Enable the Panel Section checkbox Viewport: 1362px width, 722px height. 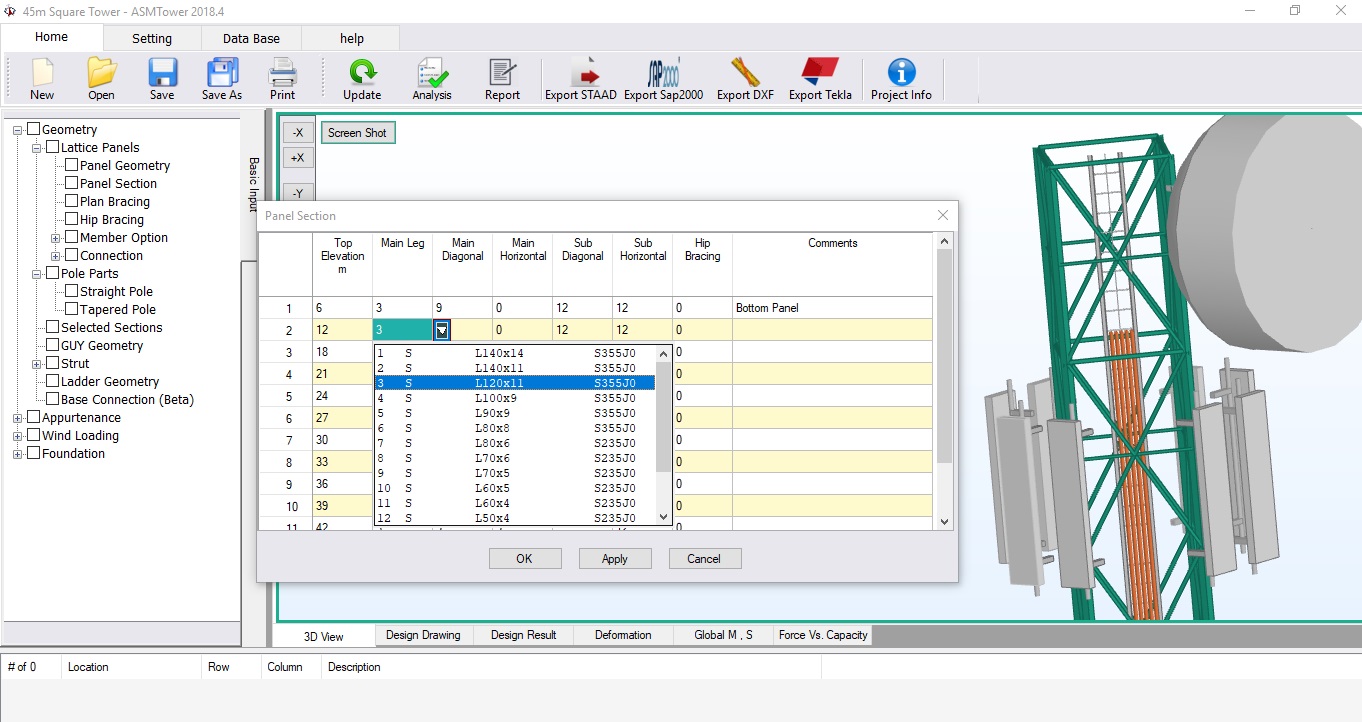[x=71, y=183]
